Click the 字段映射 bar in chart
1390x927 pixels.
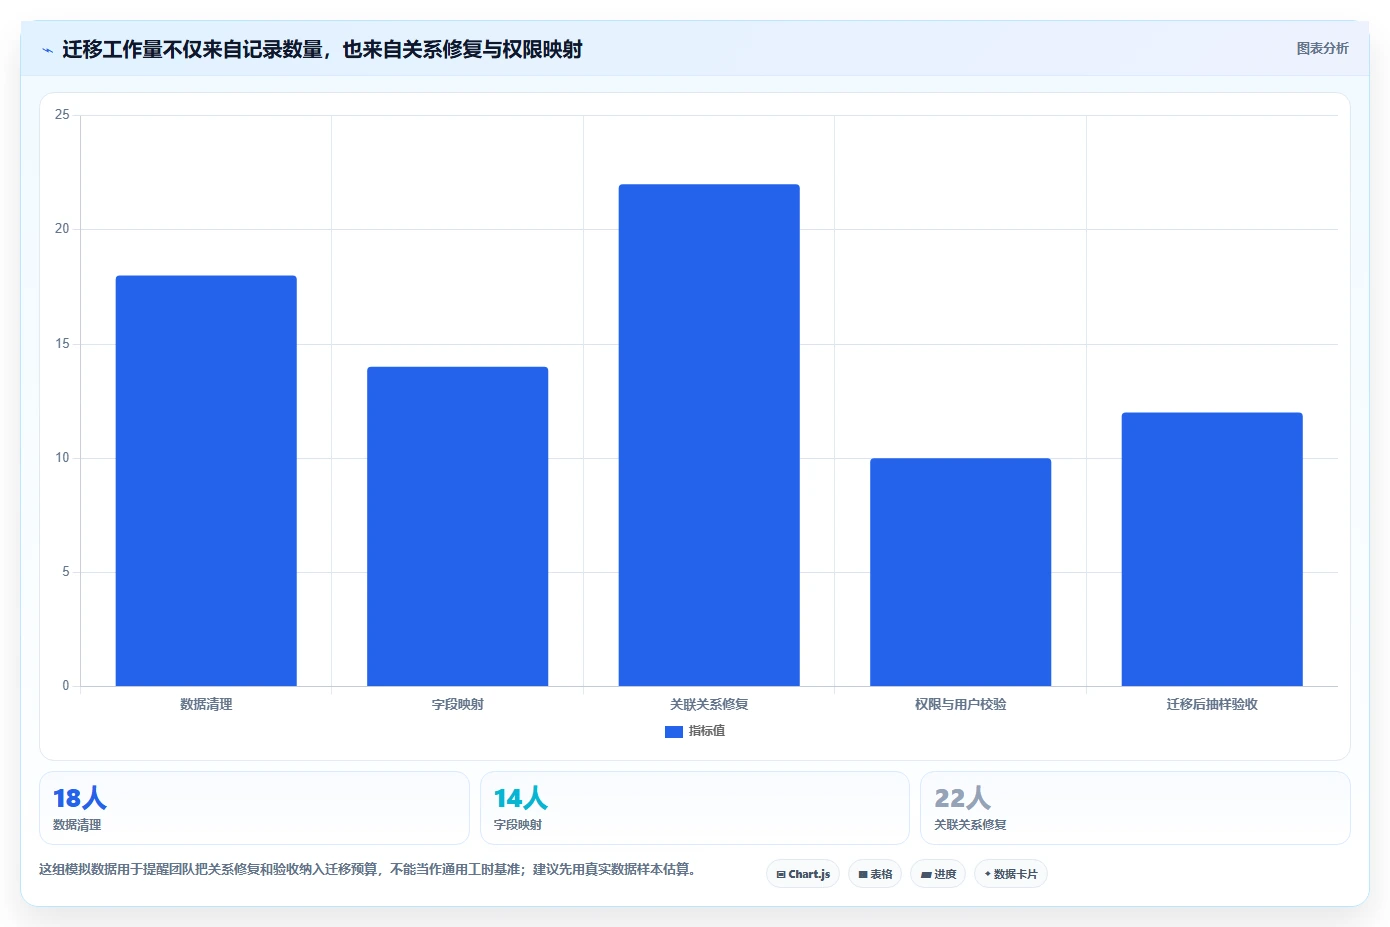click(458, 527)
